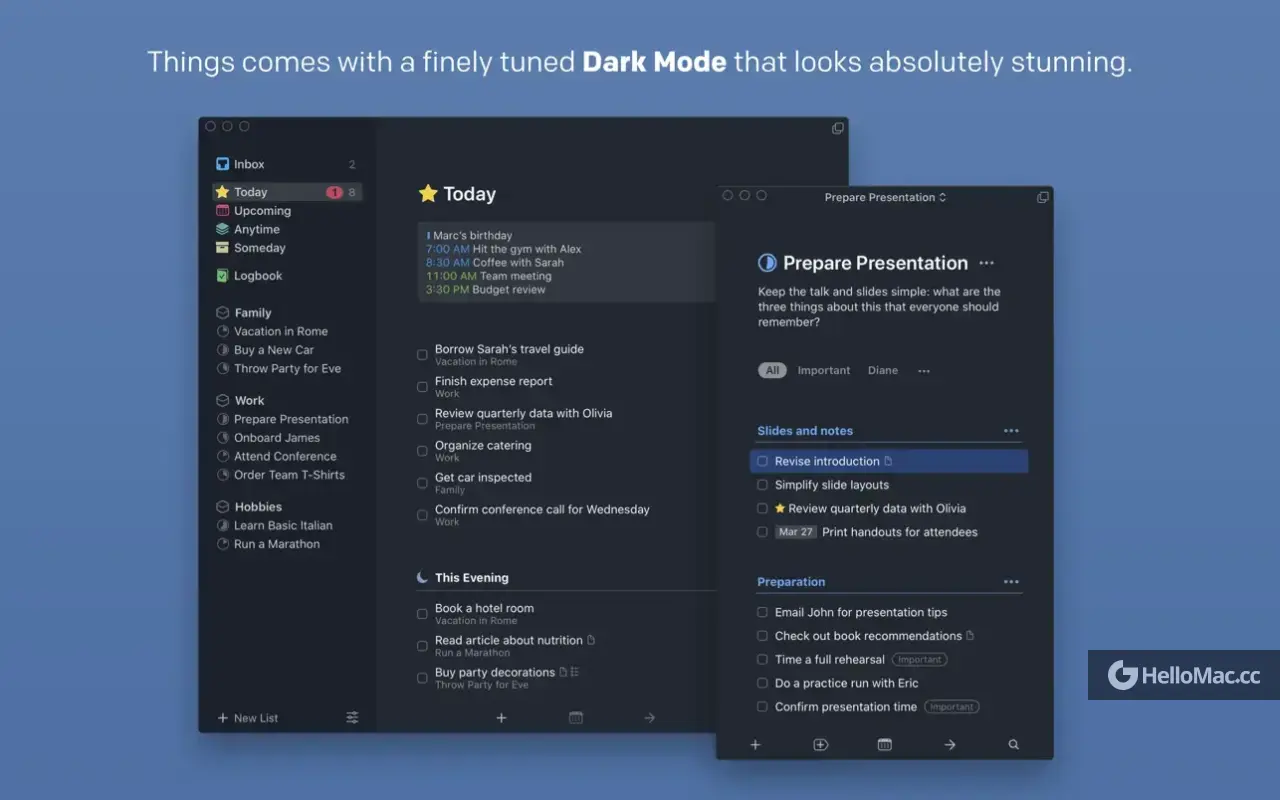This screenshot has width=1280, height=800.
Task: Complete Time a full rehearsal checkbox
Action: coord(763,660)
